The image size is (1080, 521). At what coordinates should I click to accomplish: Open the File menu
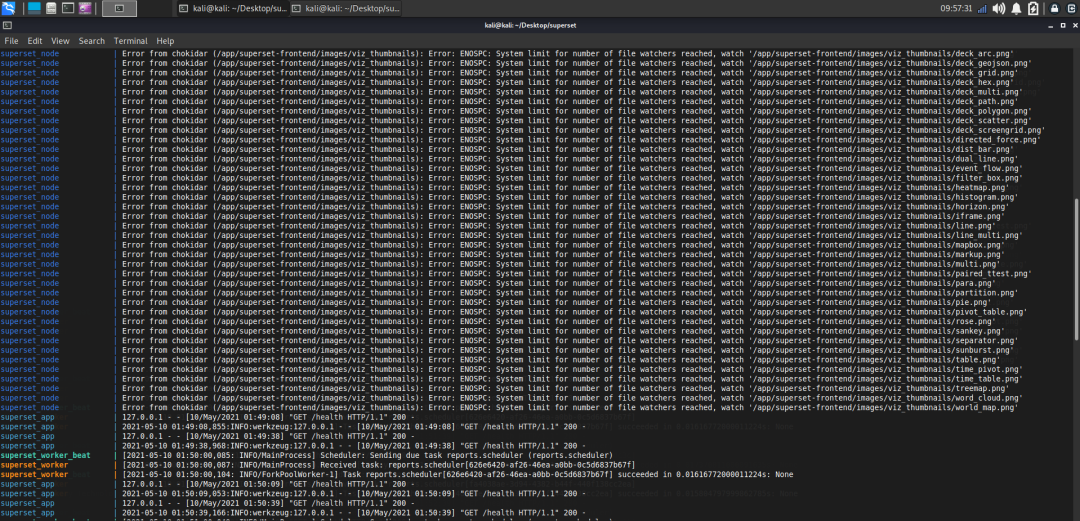pos(12,41)
